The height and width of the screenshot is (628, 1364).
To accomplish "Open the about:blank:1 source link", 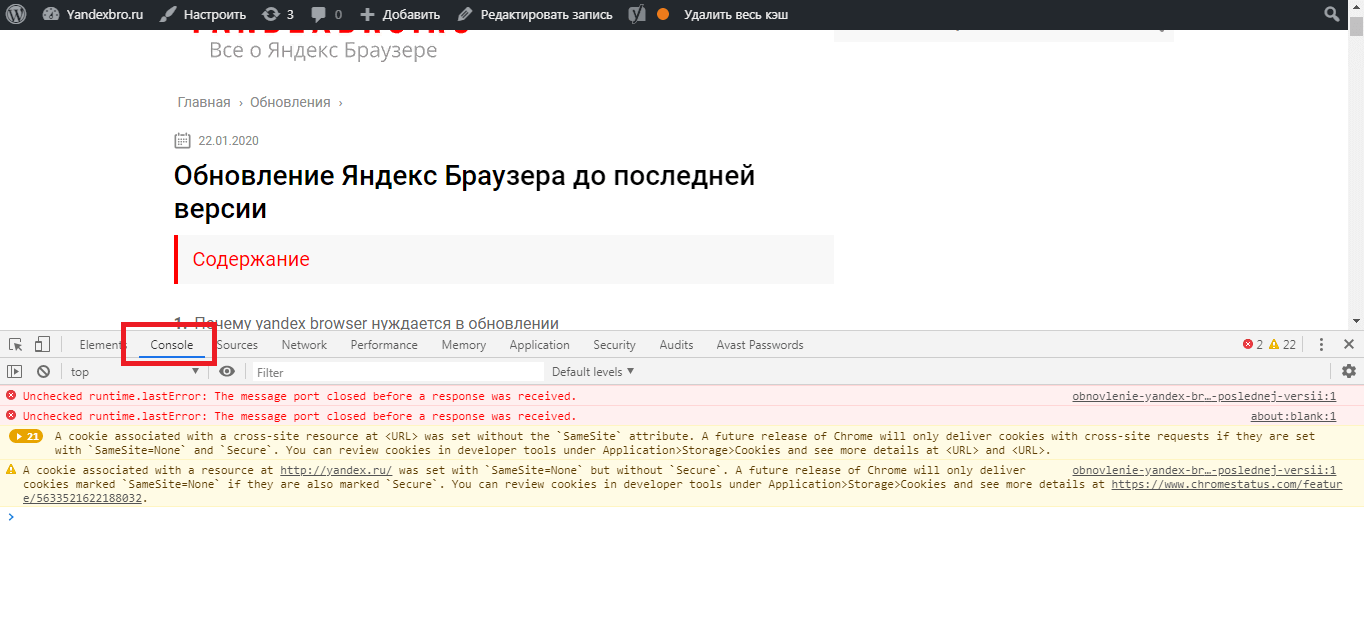I will coord(1293,416).
